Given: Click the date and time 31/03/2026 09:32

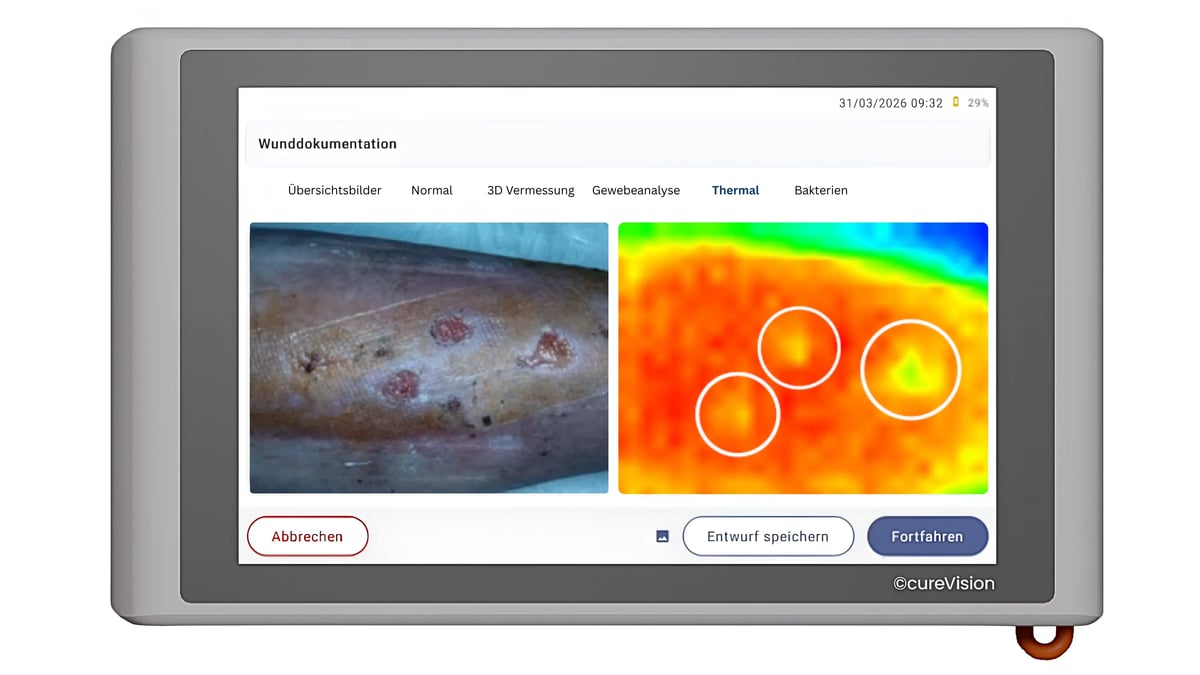Looking at the screenshot, I should pyautogui.click(x=891, y=103).
